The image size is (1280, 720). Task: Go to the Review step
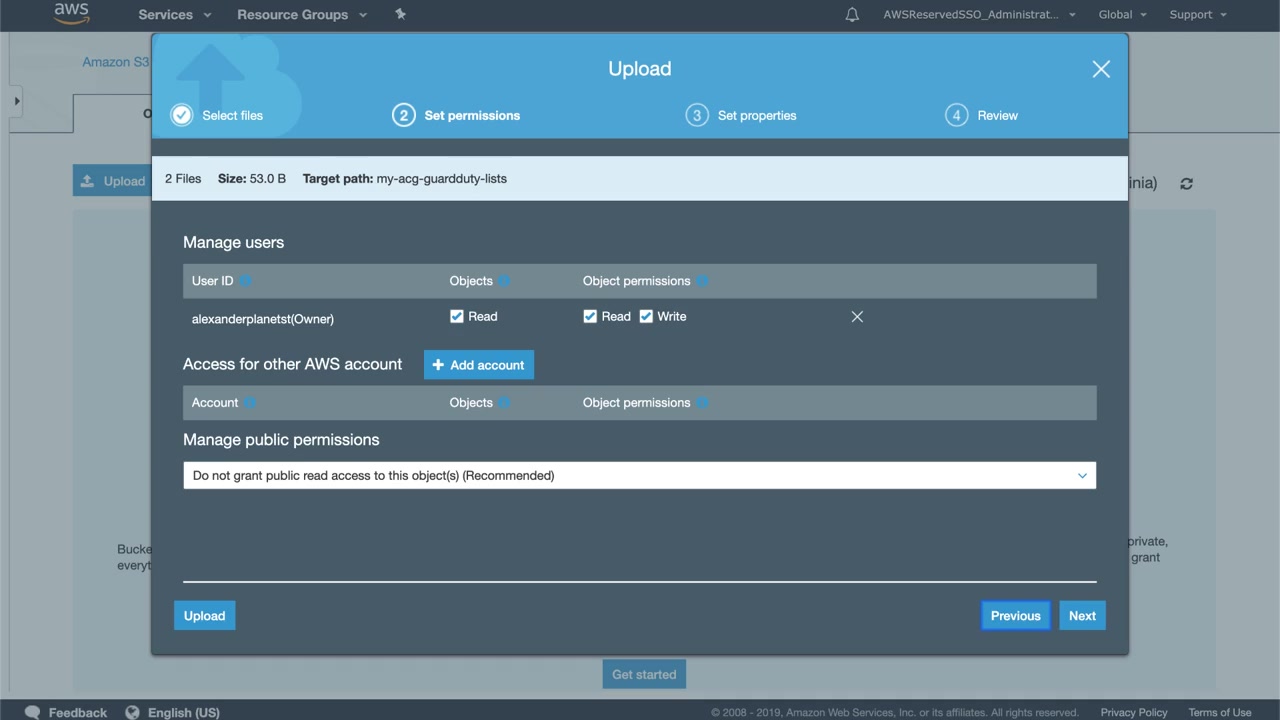point(982,115)
